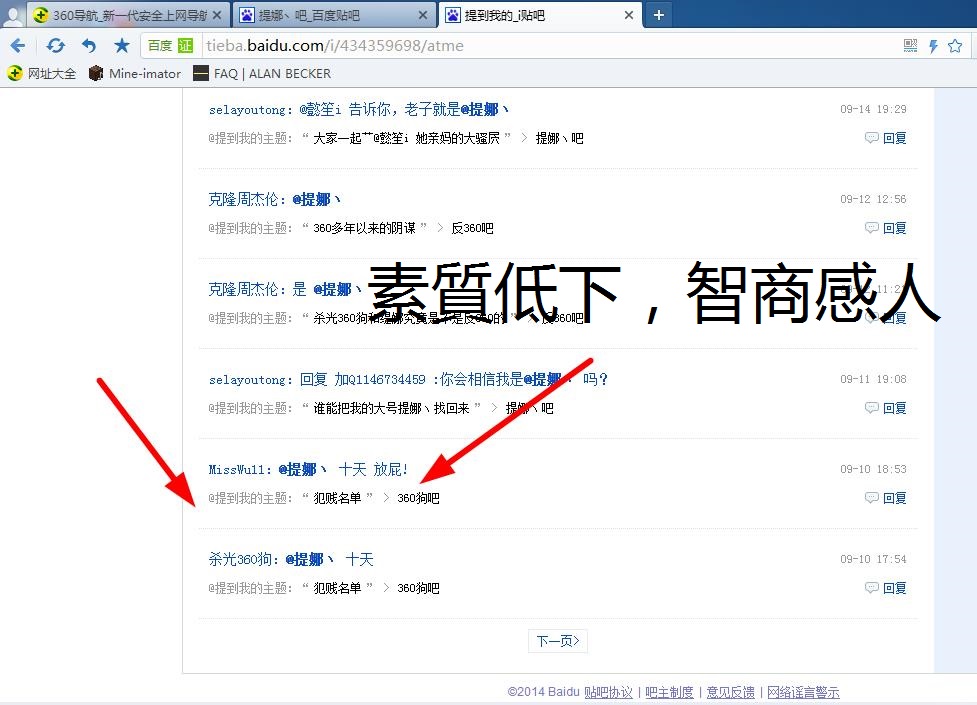Viewport: 977px width, 705px height.
Task: Close the 提娜丶吧_百度贴吧 tab
Action: pyautogui.click(x=422, y=15)
